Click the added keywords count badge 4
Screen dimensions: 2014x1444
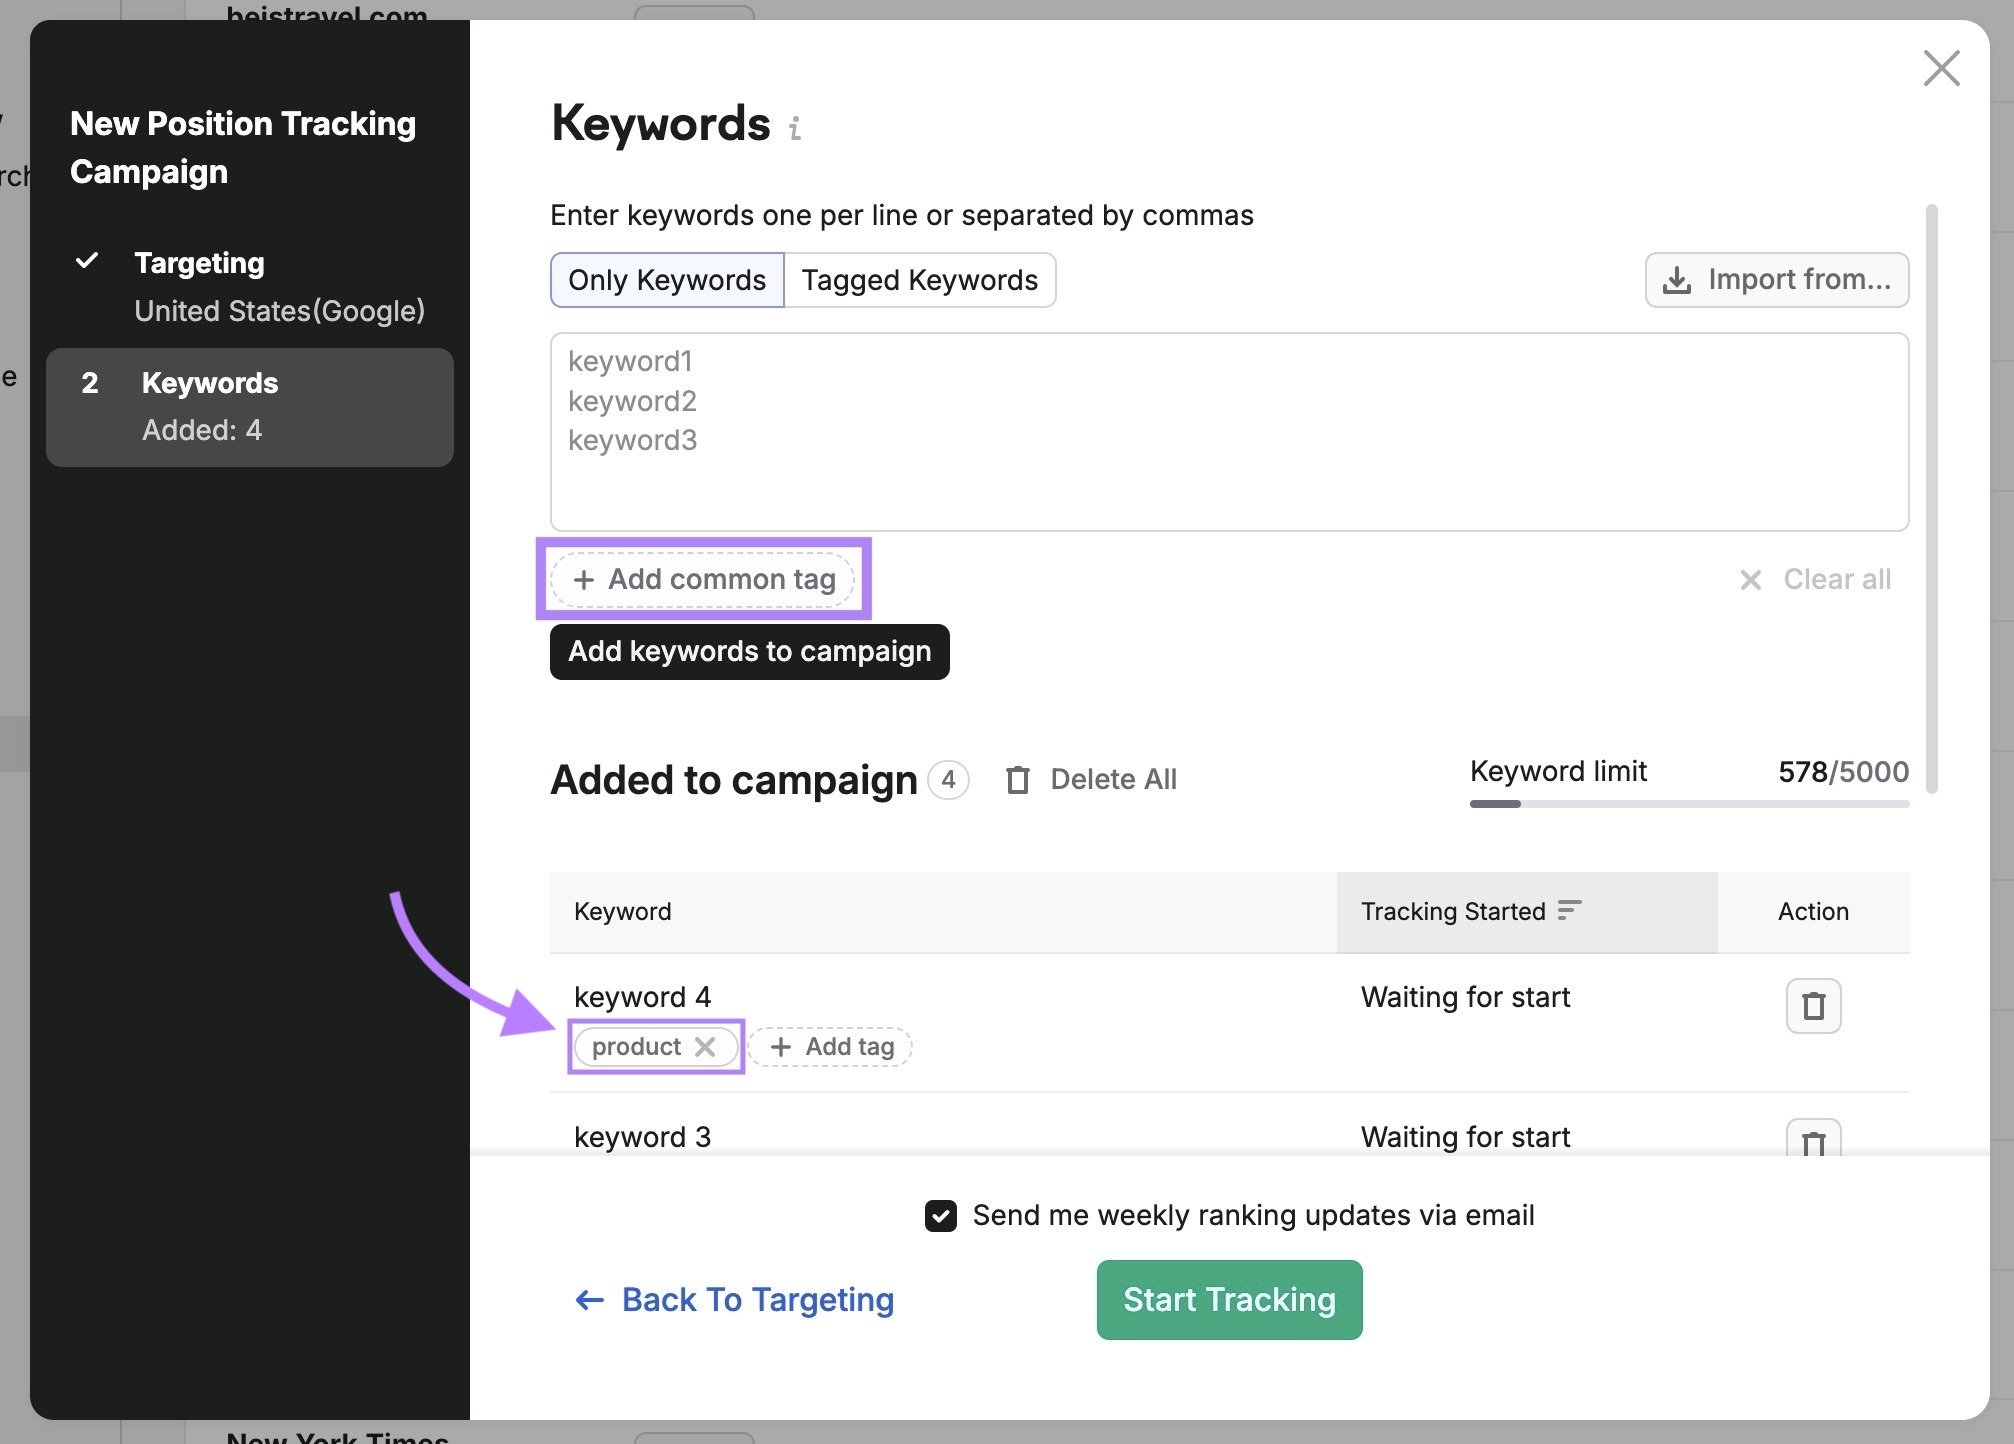[x=948, y=780]
